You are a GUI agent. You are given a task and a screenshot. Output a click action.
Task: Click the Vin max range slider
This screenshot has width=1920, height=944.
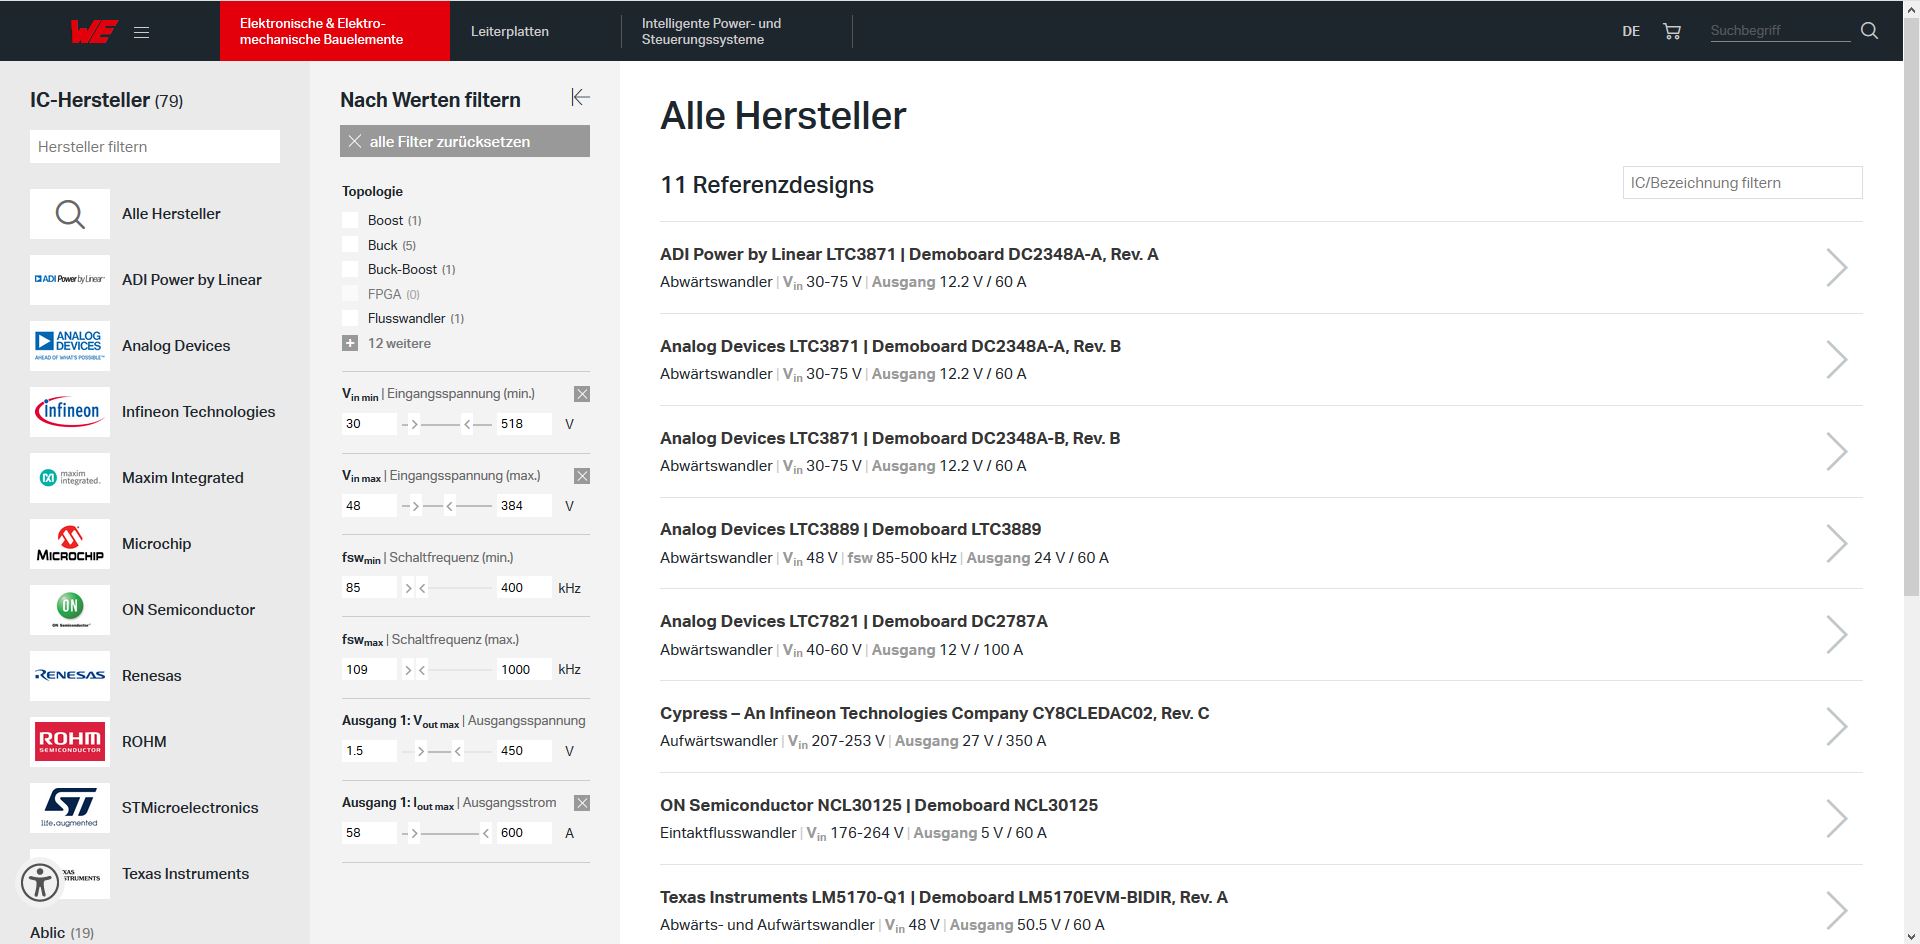click(446, 506)
